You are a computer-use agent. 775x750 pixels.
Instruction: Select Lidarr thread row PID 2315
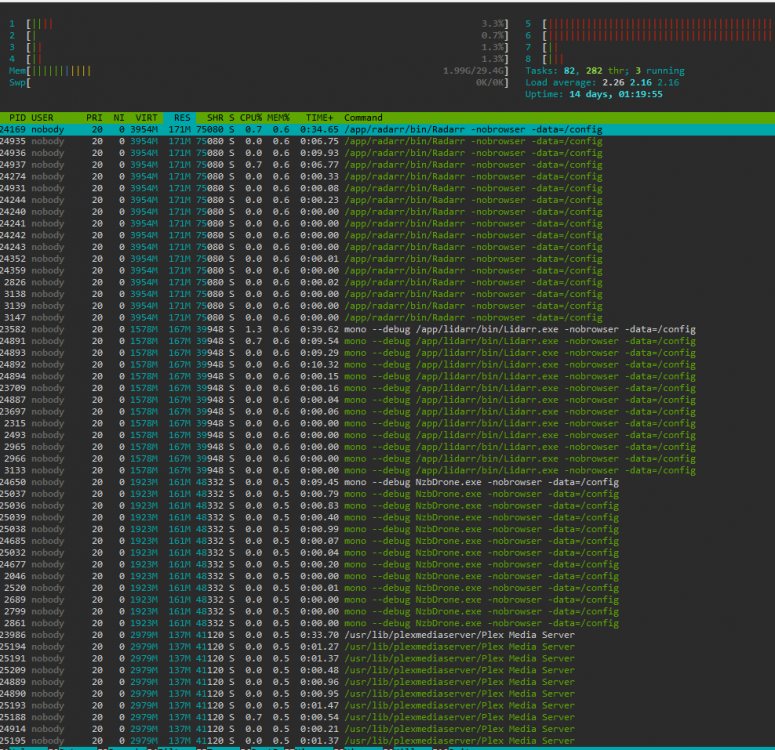click(x=388, y=423)
